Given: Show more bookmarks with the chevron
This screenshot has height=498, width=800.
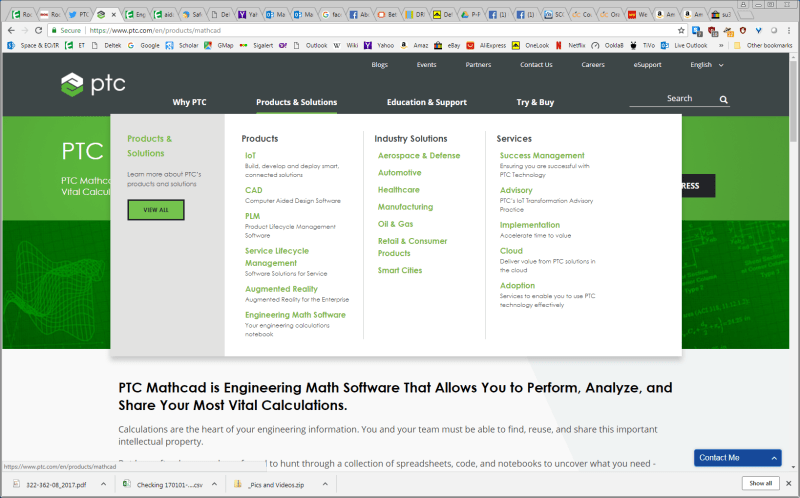Looking at the screenshot, I should (x=721, y=45).
